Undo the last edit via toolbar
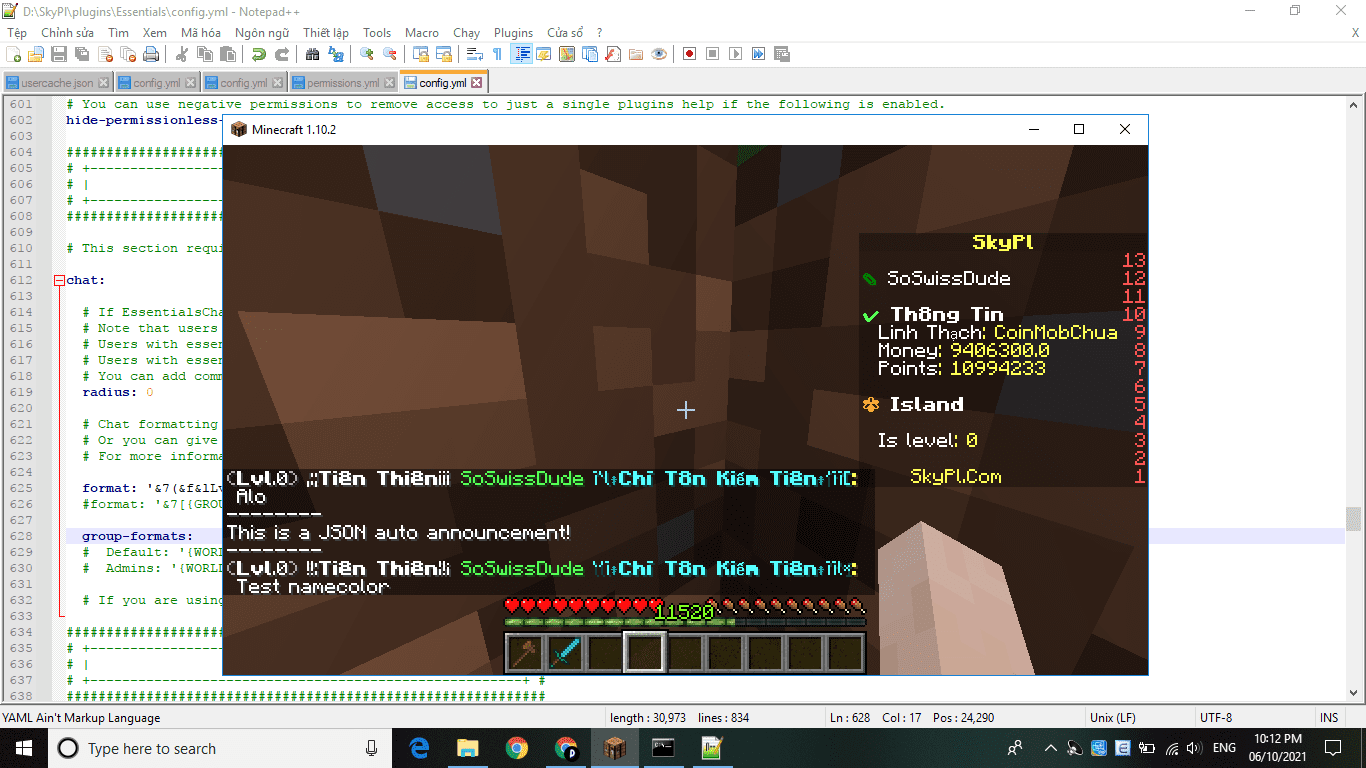Screen dimensions: 1366x768 click(258, 54)
